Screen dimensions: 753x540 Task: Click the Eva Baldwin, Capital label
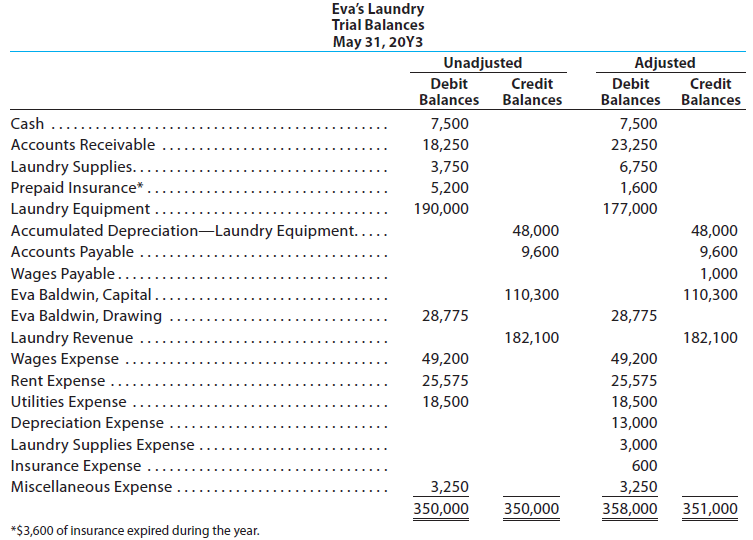(81, 295)
